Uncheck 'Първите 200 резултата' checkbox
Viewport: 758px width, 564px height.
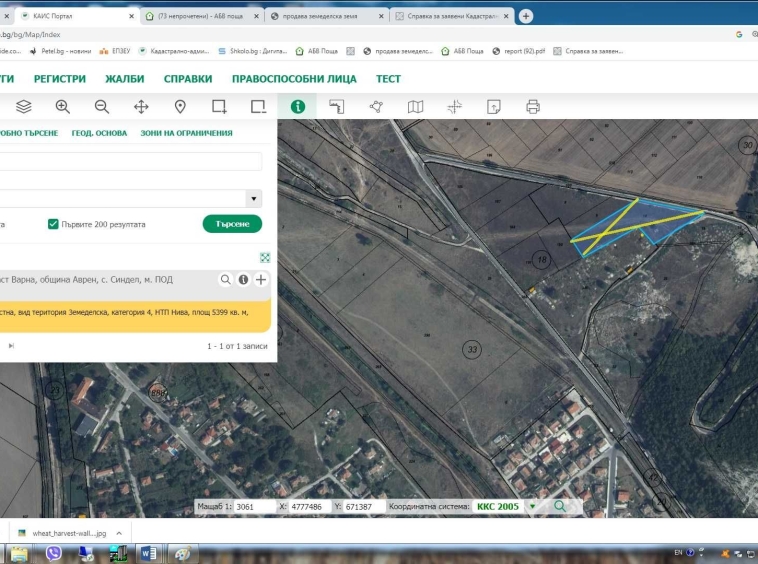(x=53, y=224)
